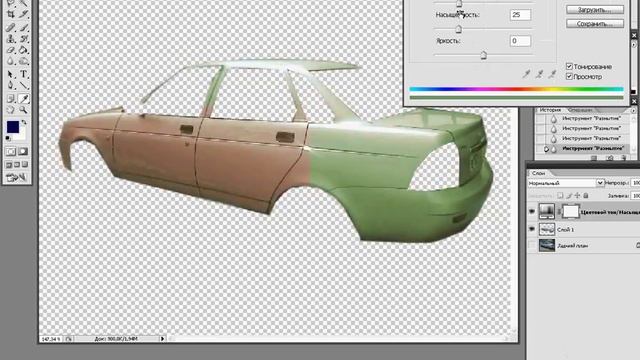This screenshot has width=640, height=360.
Task: Toggle lock image pixels in Layers panel
Action: tap(569, 196)
